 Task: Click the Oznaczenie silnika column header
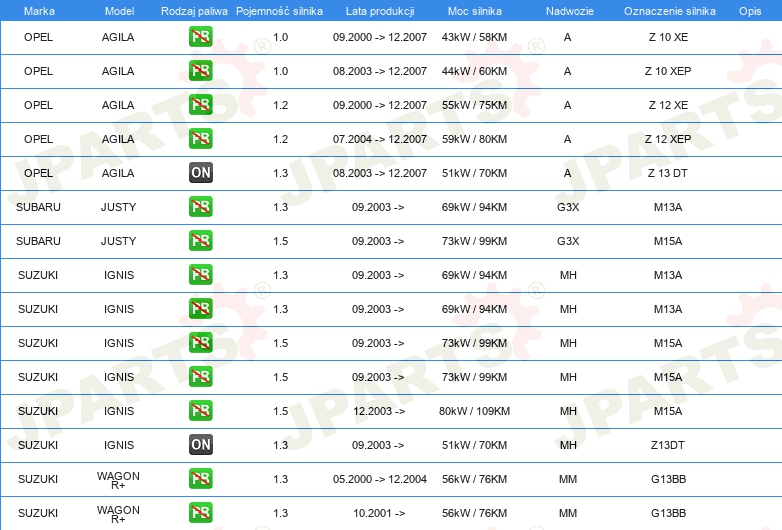point(670,11)
